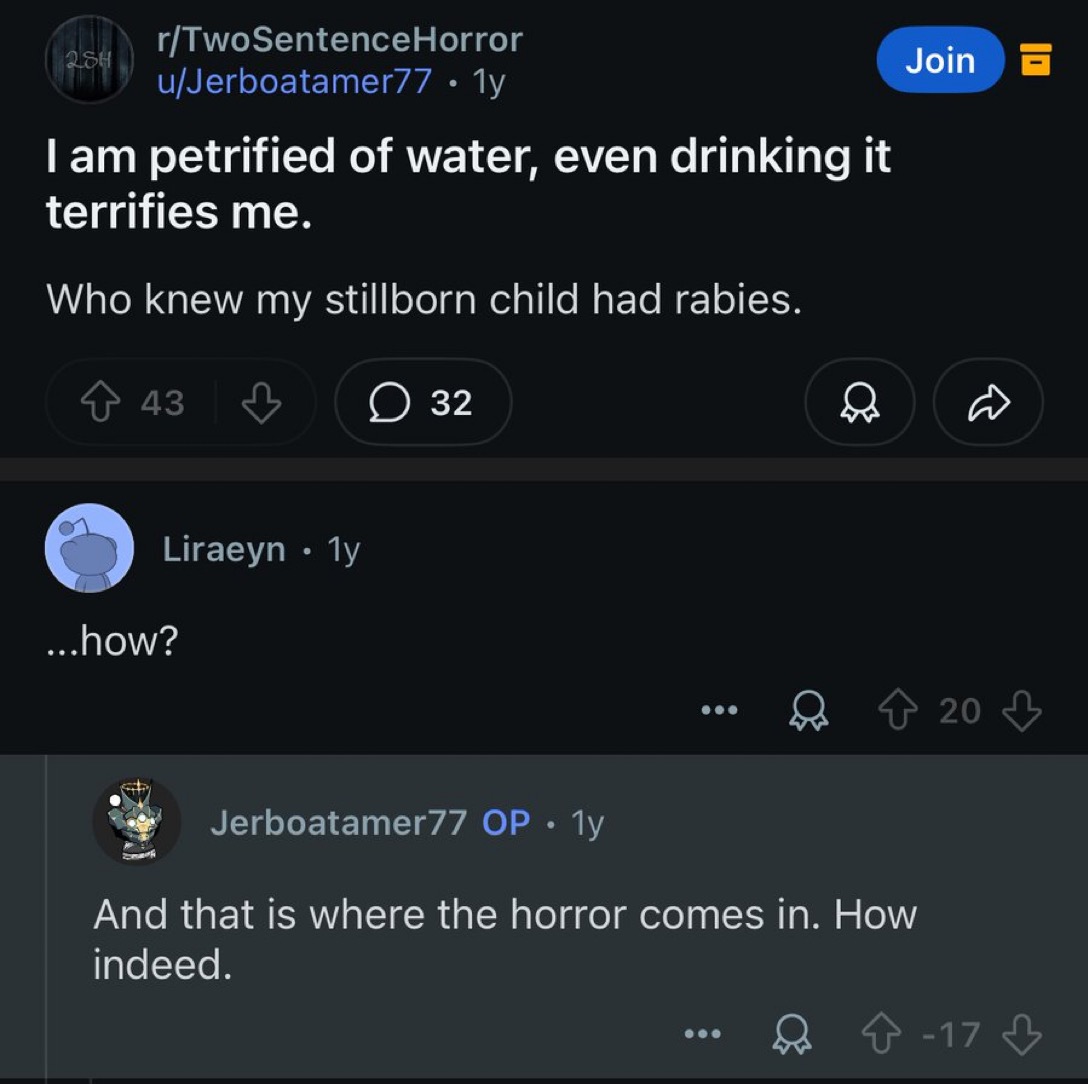Image resolution: width=1088 pixels, height=1084 pixels.
Task: Share the post
Action: pos(988,402)
